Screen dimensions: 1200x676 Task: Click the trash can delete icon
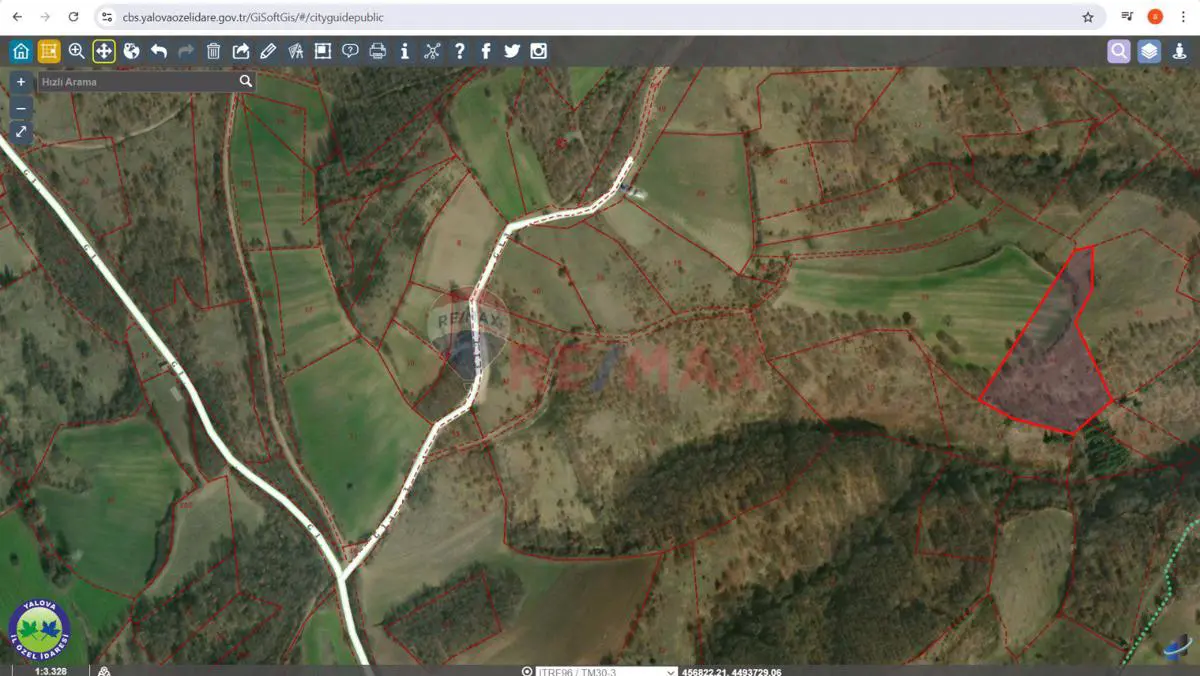pos(213,51)
